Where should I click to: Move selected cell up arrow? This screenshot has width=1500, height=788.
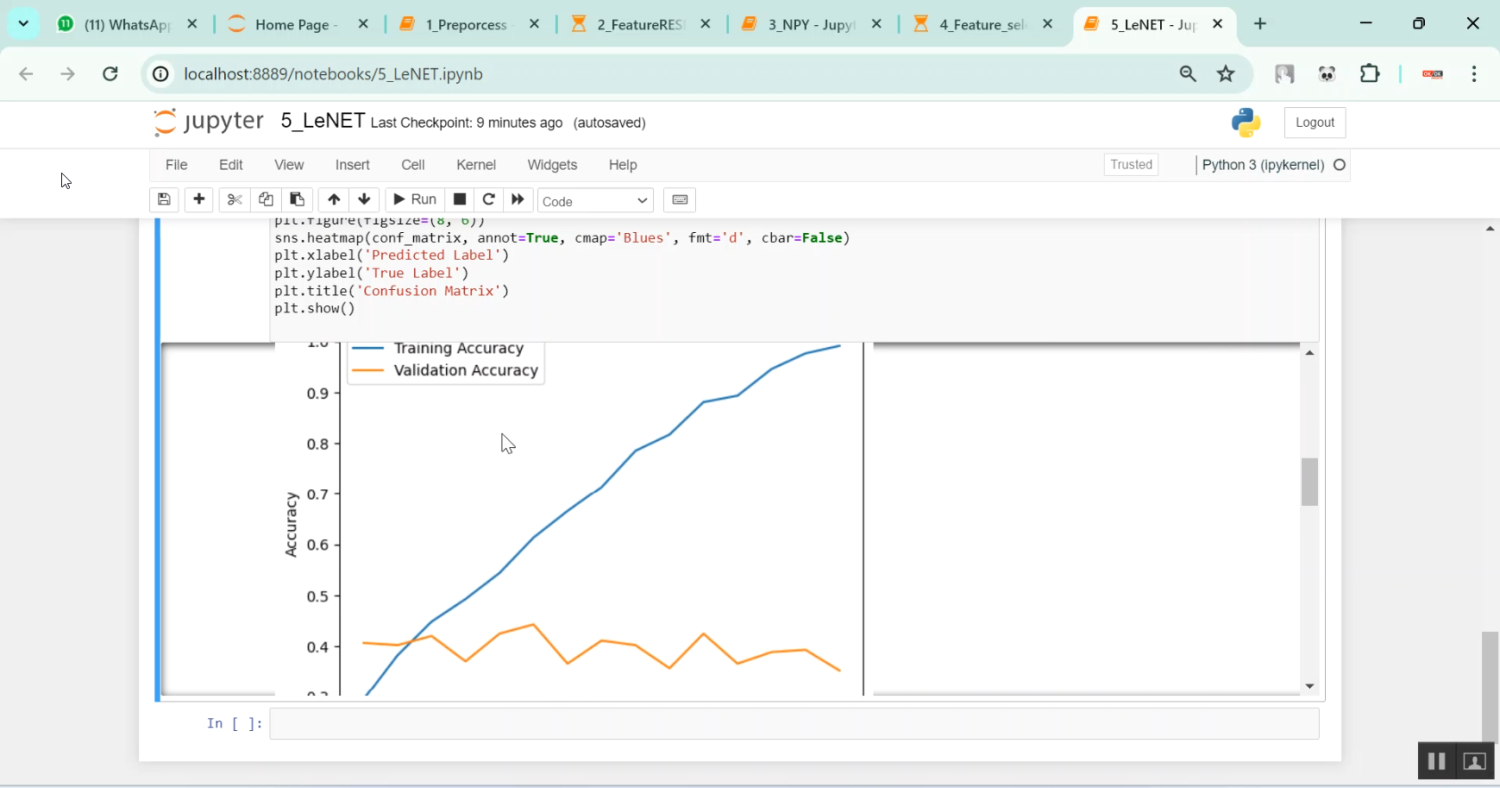click(334, 200)
